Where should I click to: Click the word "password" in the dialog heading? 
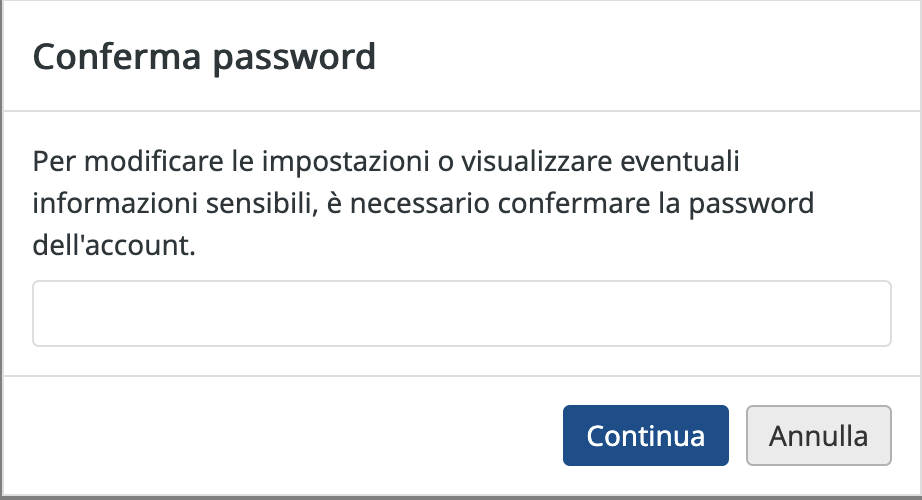pos(294,58)
